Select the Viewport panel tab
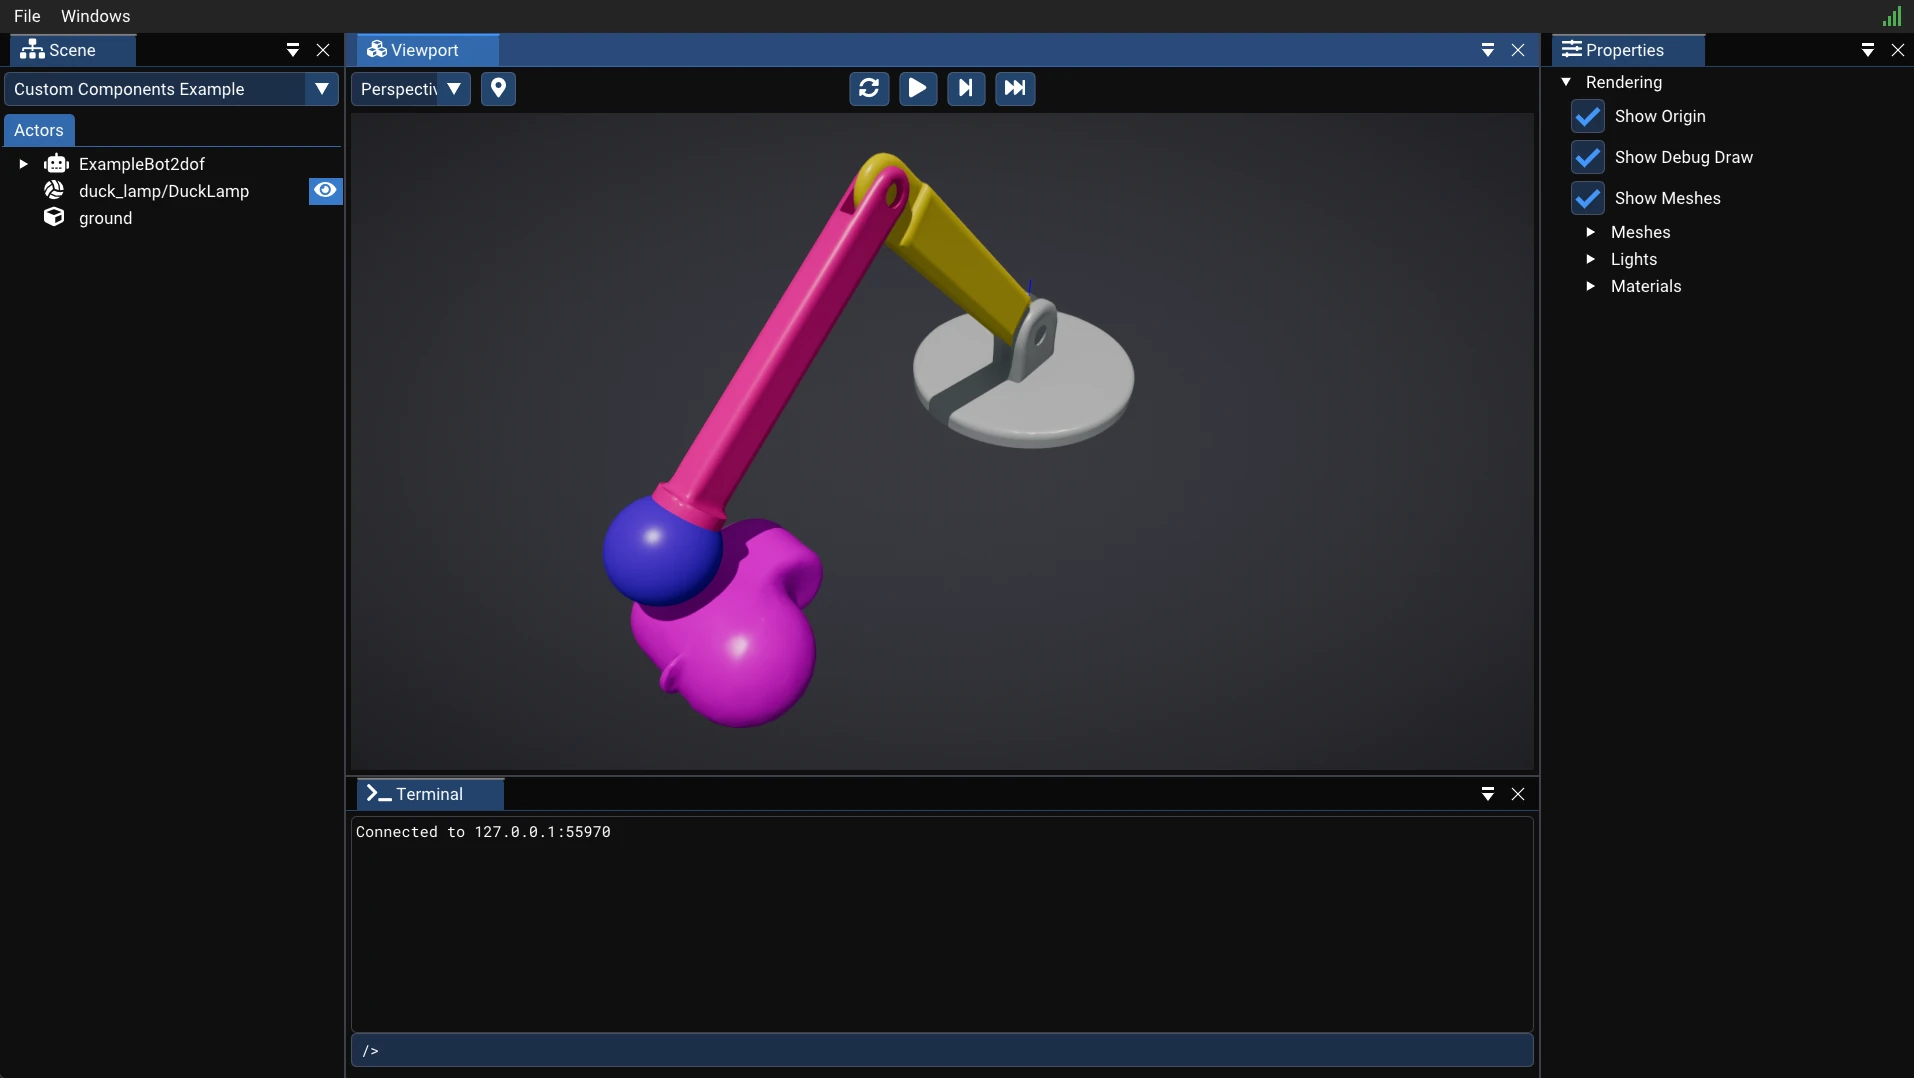The width and height of the screenshot is (1914, 1078). click(x=427, y=50)
